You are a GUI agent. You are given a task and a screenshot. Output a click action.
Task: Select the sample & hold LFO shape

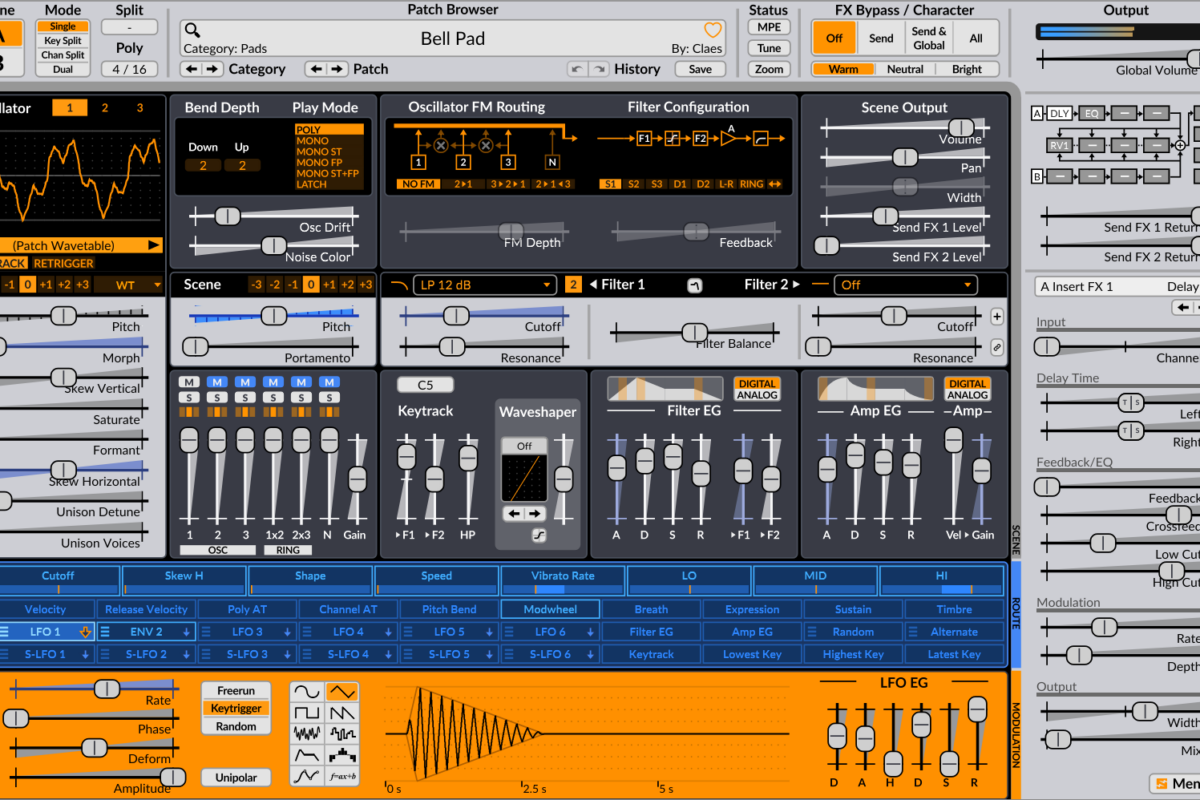point(342,734)
